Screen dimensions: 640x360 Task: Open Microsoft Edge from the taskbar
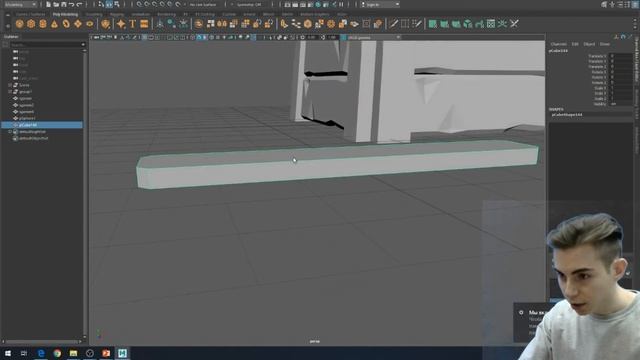41,353
